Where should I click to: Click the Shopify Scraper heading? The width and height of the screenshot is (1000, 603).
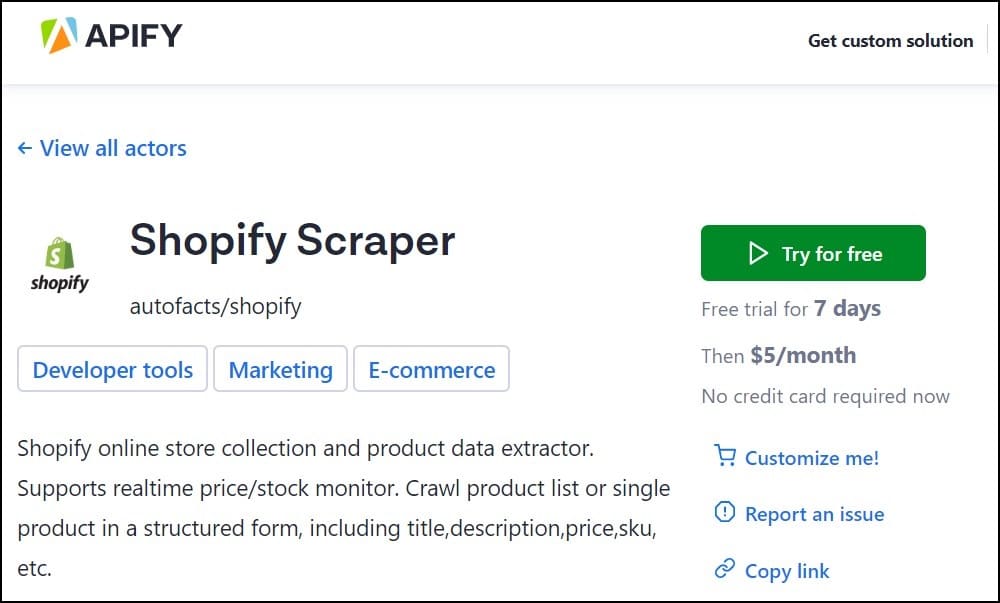[292, 241]
